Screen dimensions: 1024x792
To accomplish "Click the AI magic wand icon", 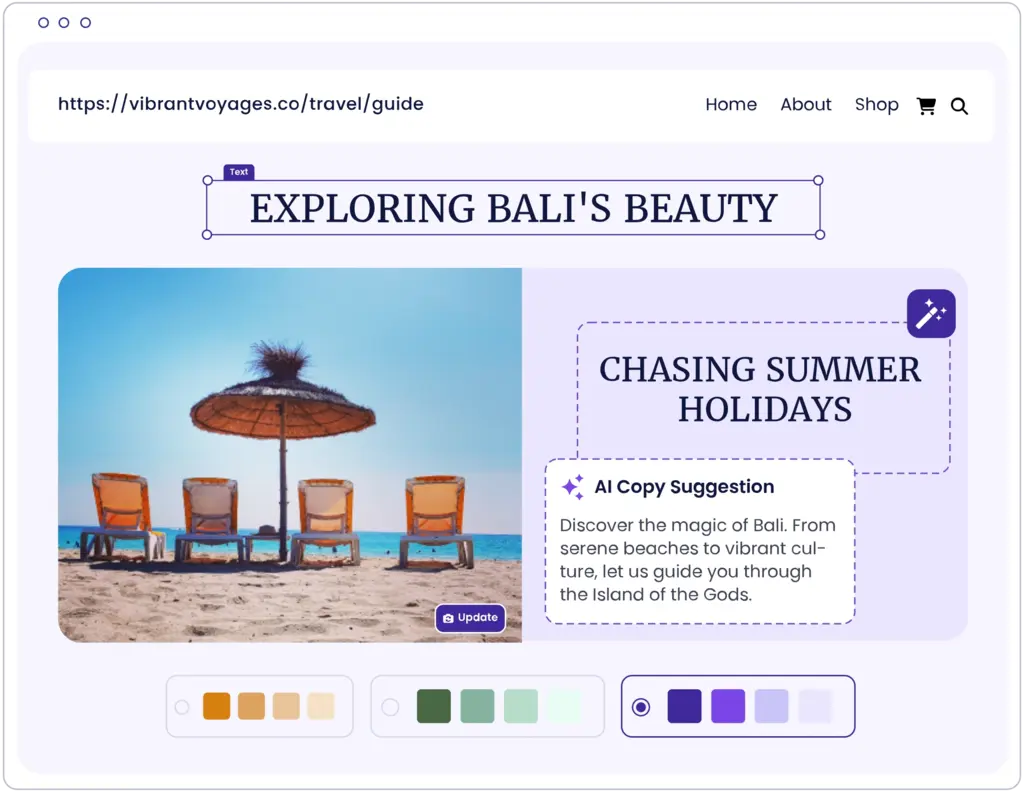I will pos(931,314).
